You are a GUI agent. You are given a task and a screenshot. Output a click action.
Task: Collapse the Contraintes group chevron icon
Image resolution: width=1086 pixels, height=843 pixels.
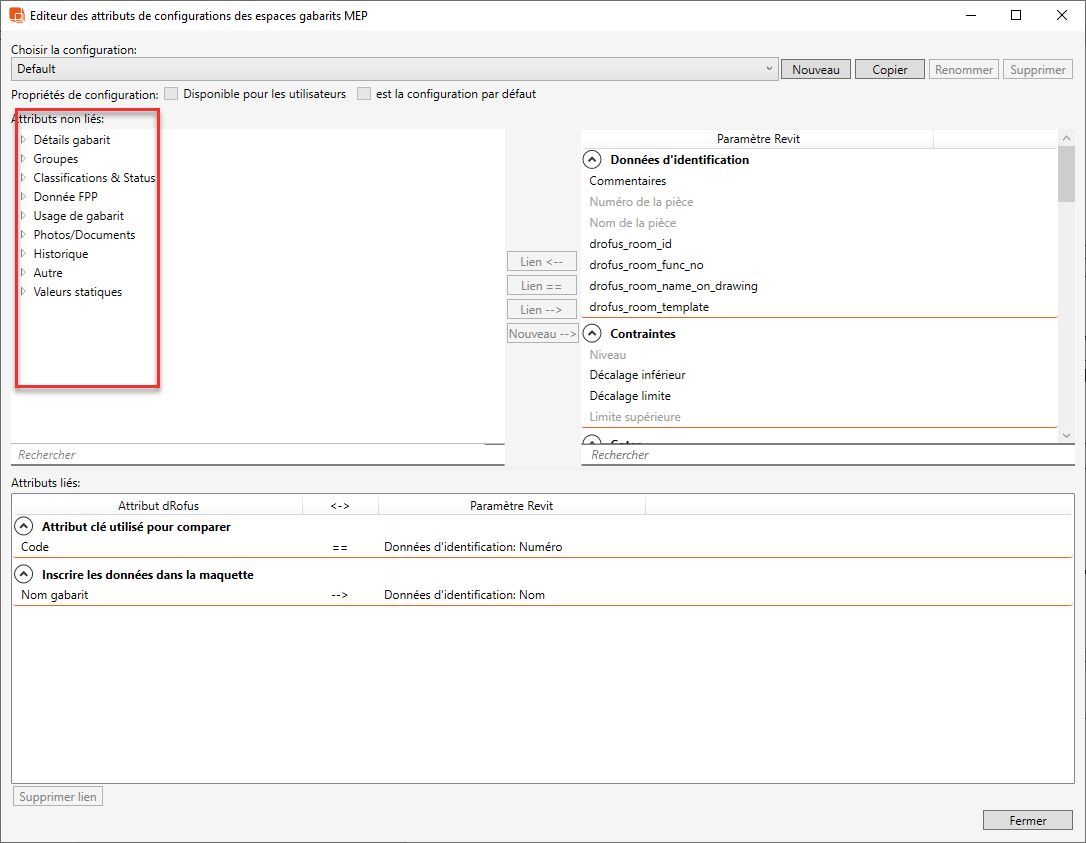click(x=592, y=333)
